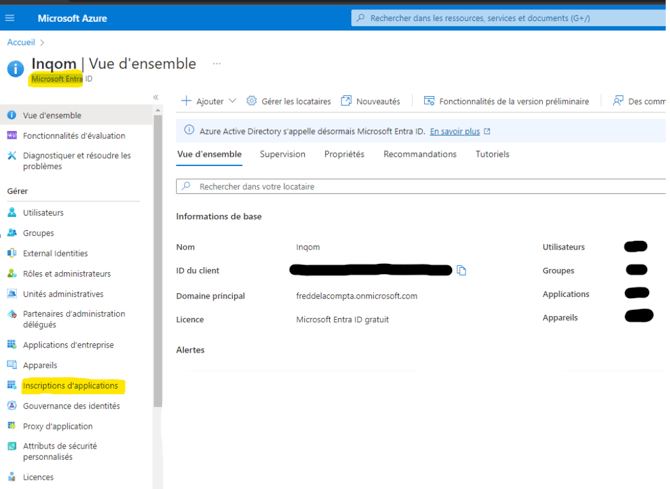Click the Accueil breadcrumb link
The image size is (670, 489).
click(21, 42)
